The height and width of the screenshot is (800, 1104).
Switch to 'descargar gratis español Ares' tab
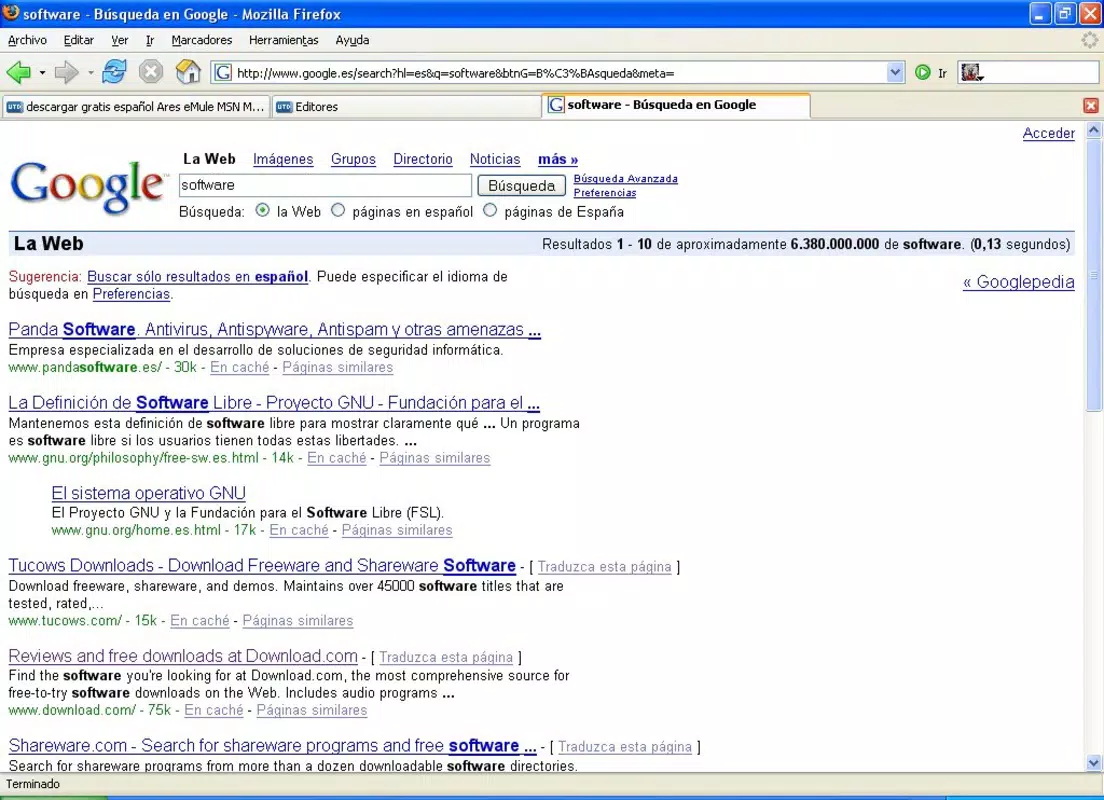coord(136,106)
